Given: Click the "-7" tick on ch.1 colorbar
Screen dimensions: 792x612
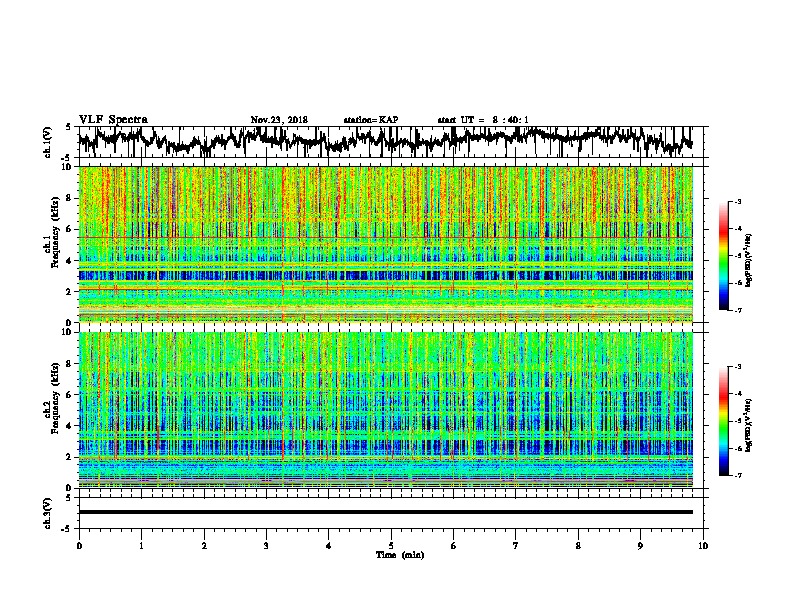Looking at the screenshot, I should click(738, 310).
